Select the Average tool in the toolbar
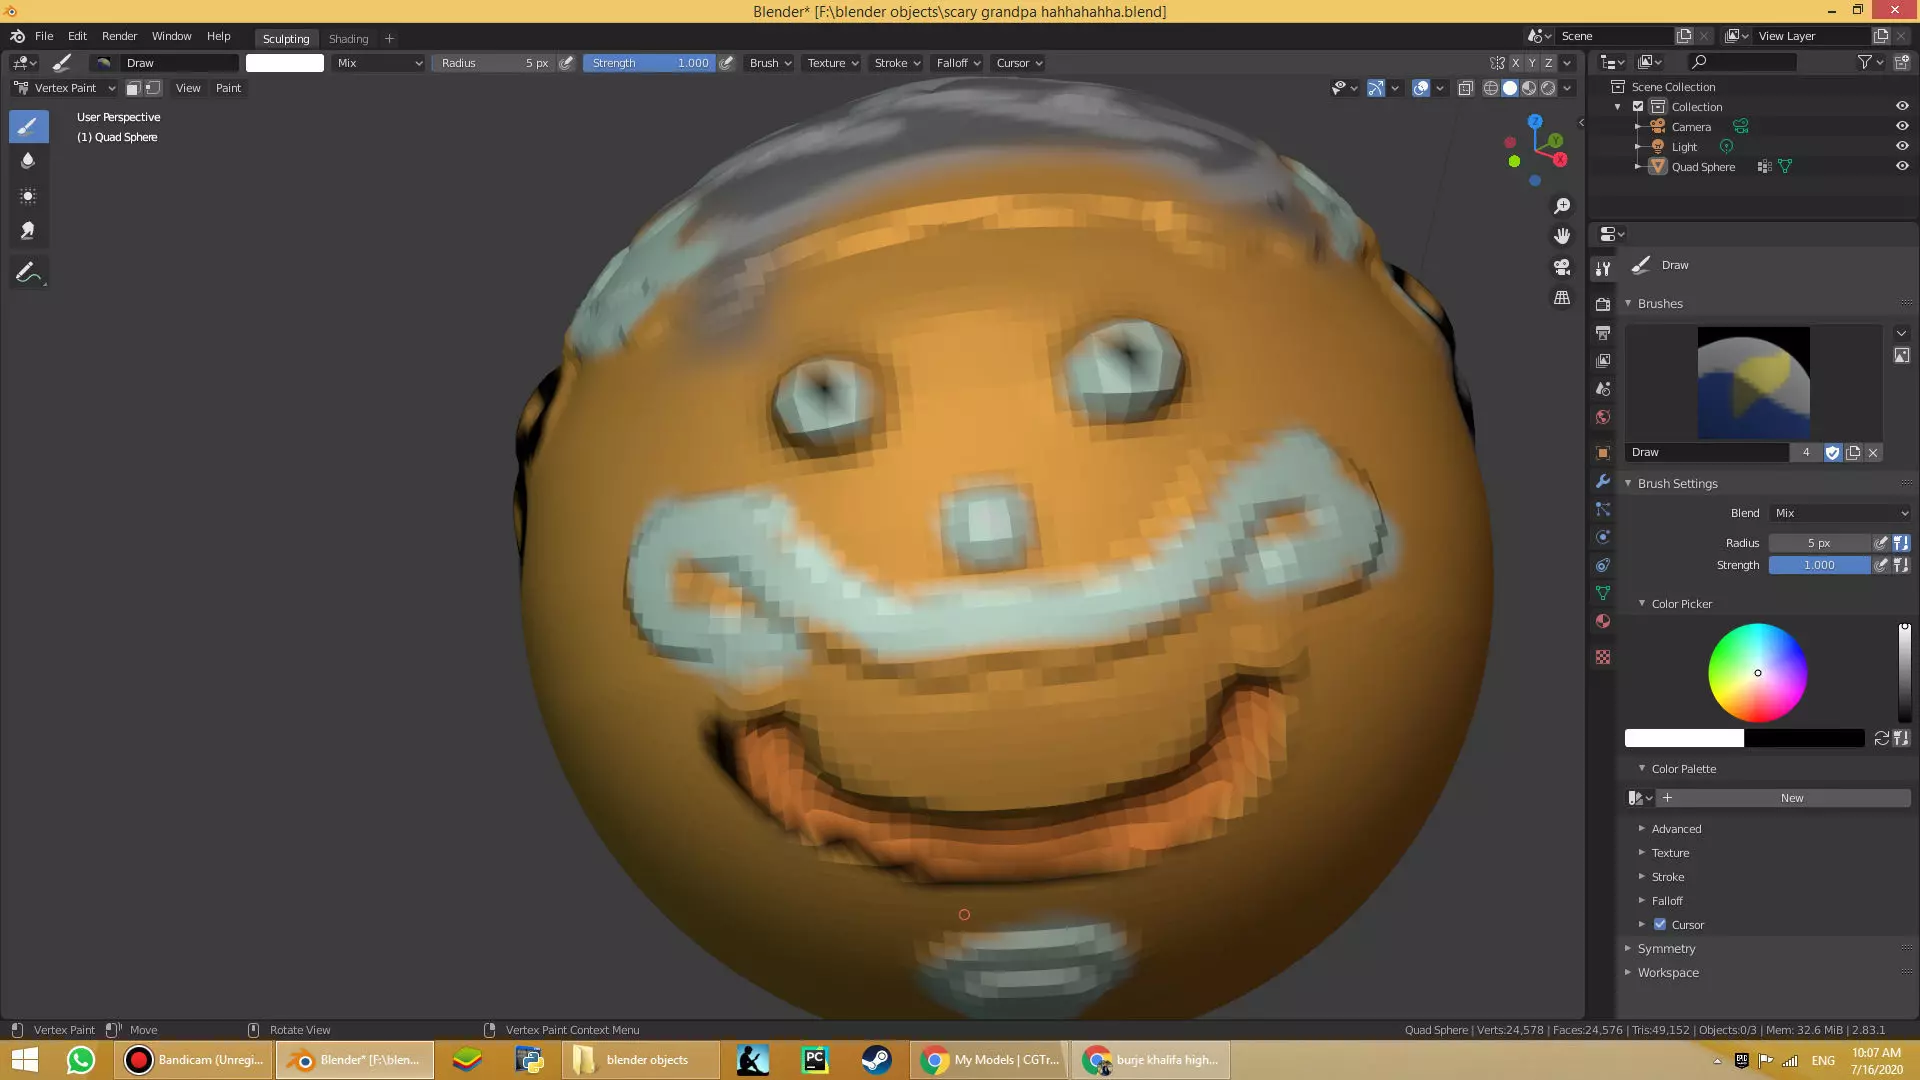 click(28, 196)
